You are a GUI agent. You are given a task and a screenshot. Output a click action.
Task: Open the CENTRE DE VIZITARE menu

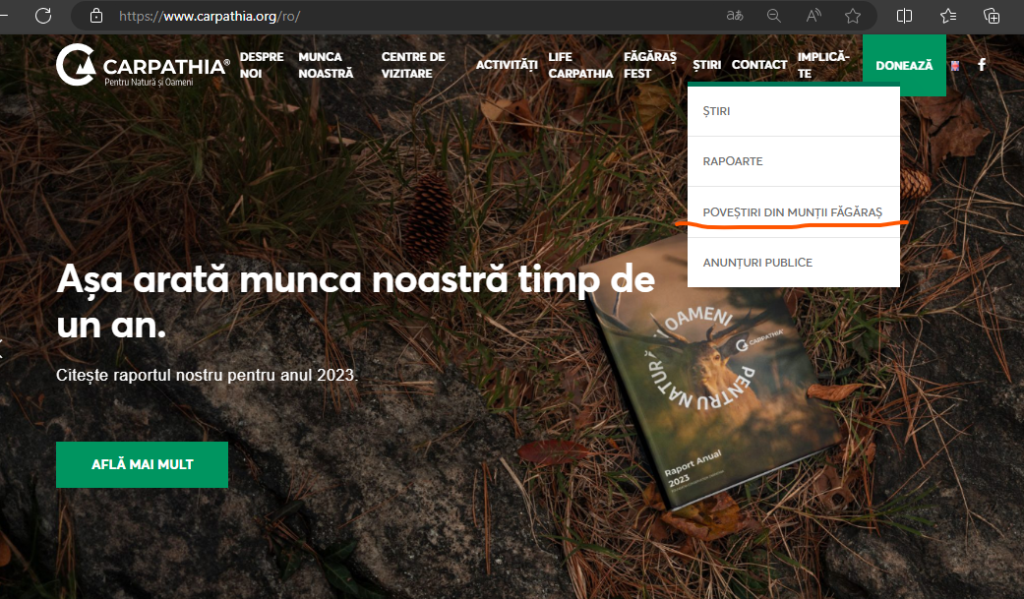tap(413, 65)
